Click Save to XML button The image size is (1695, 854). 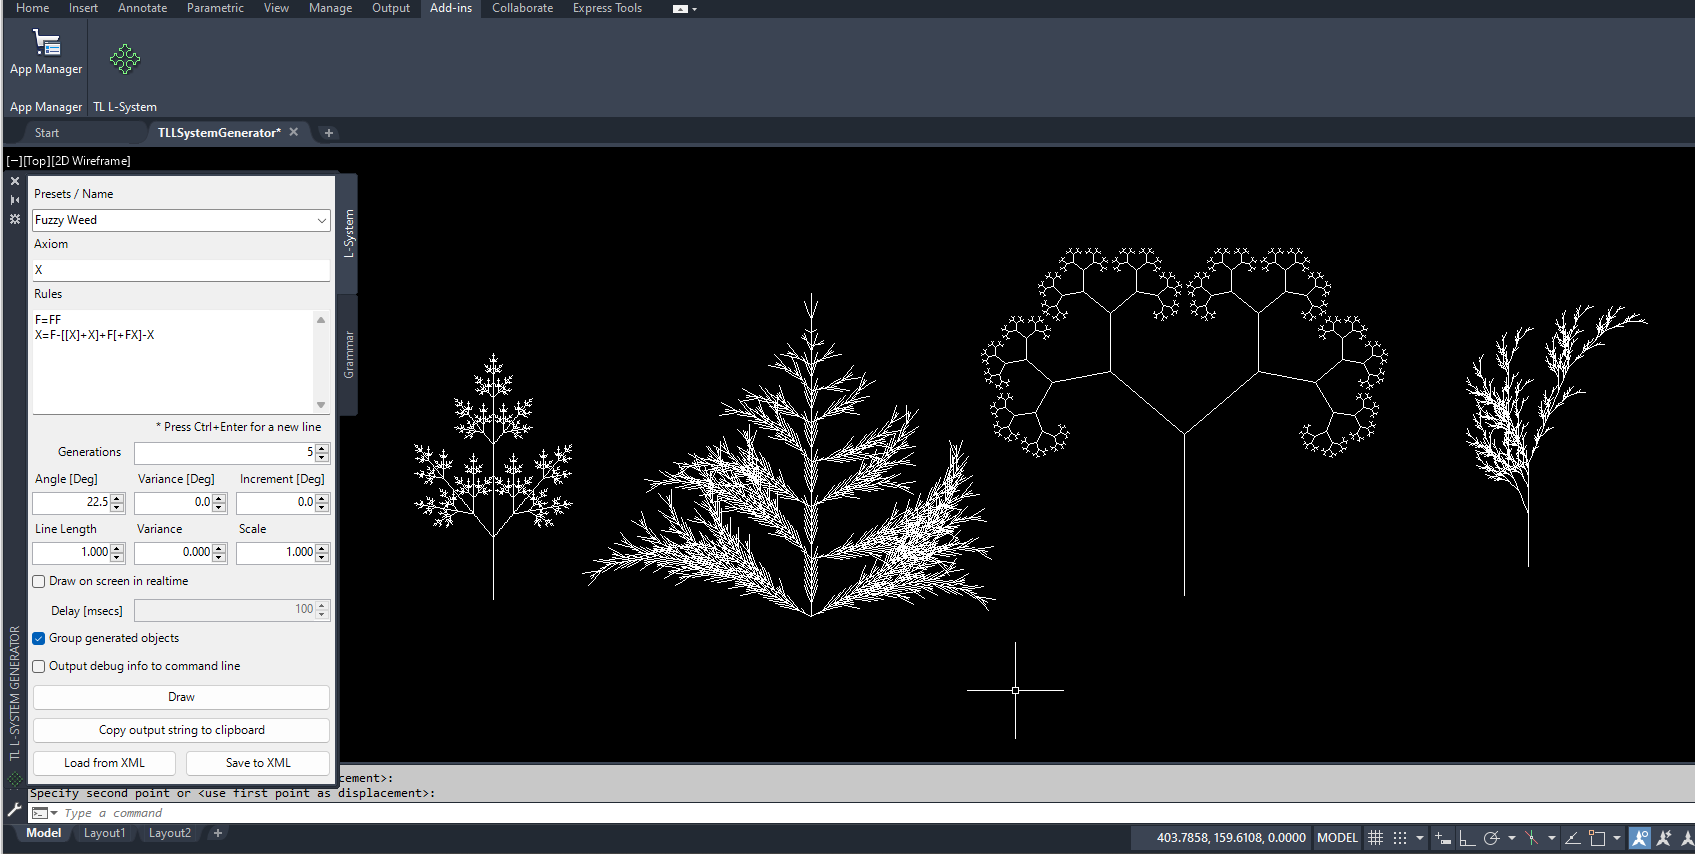tap(258, 763)
